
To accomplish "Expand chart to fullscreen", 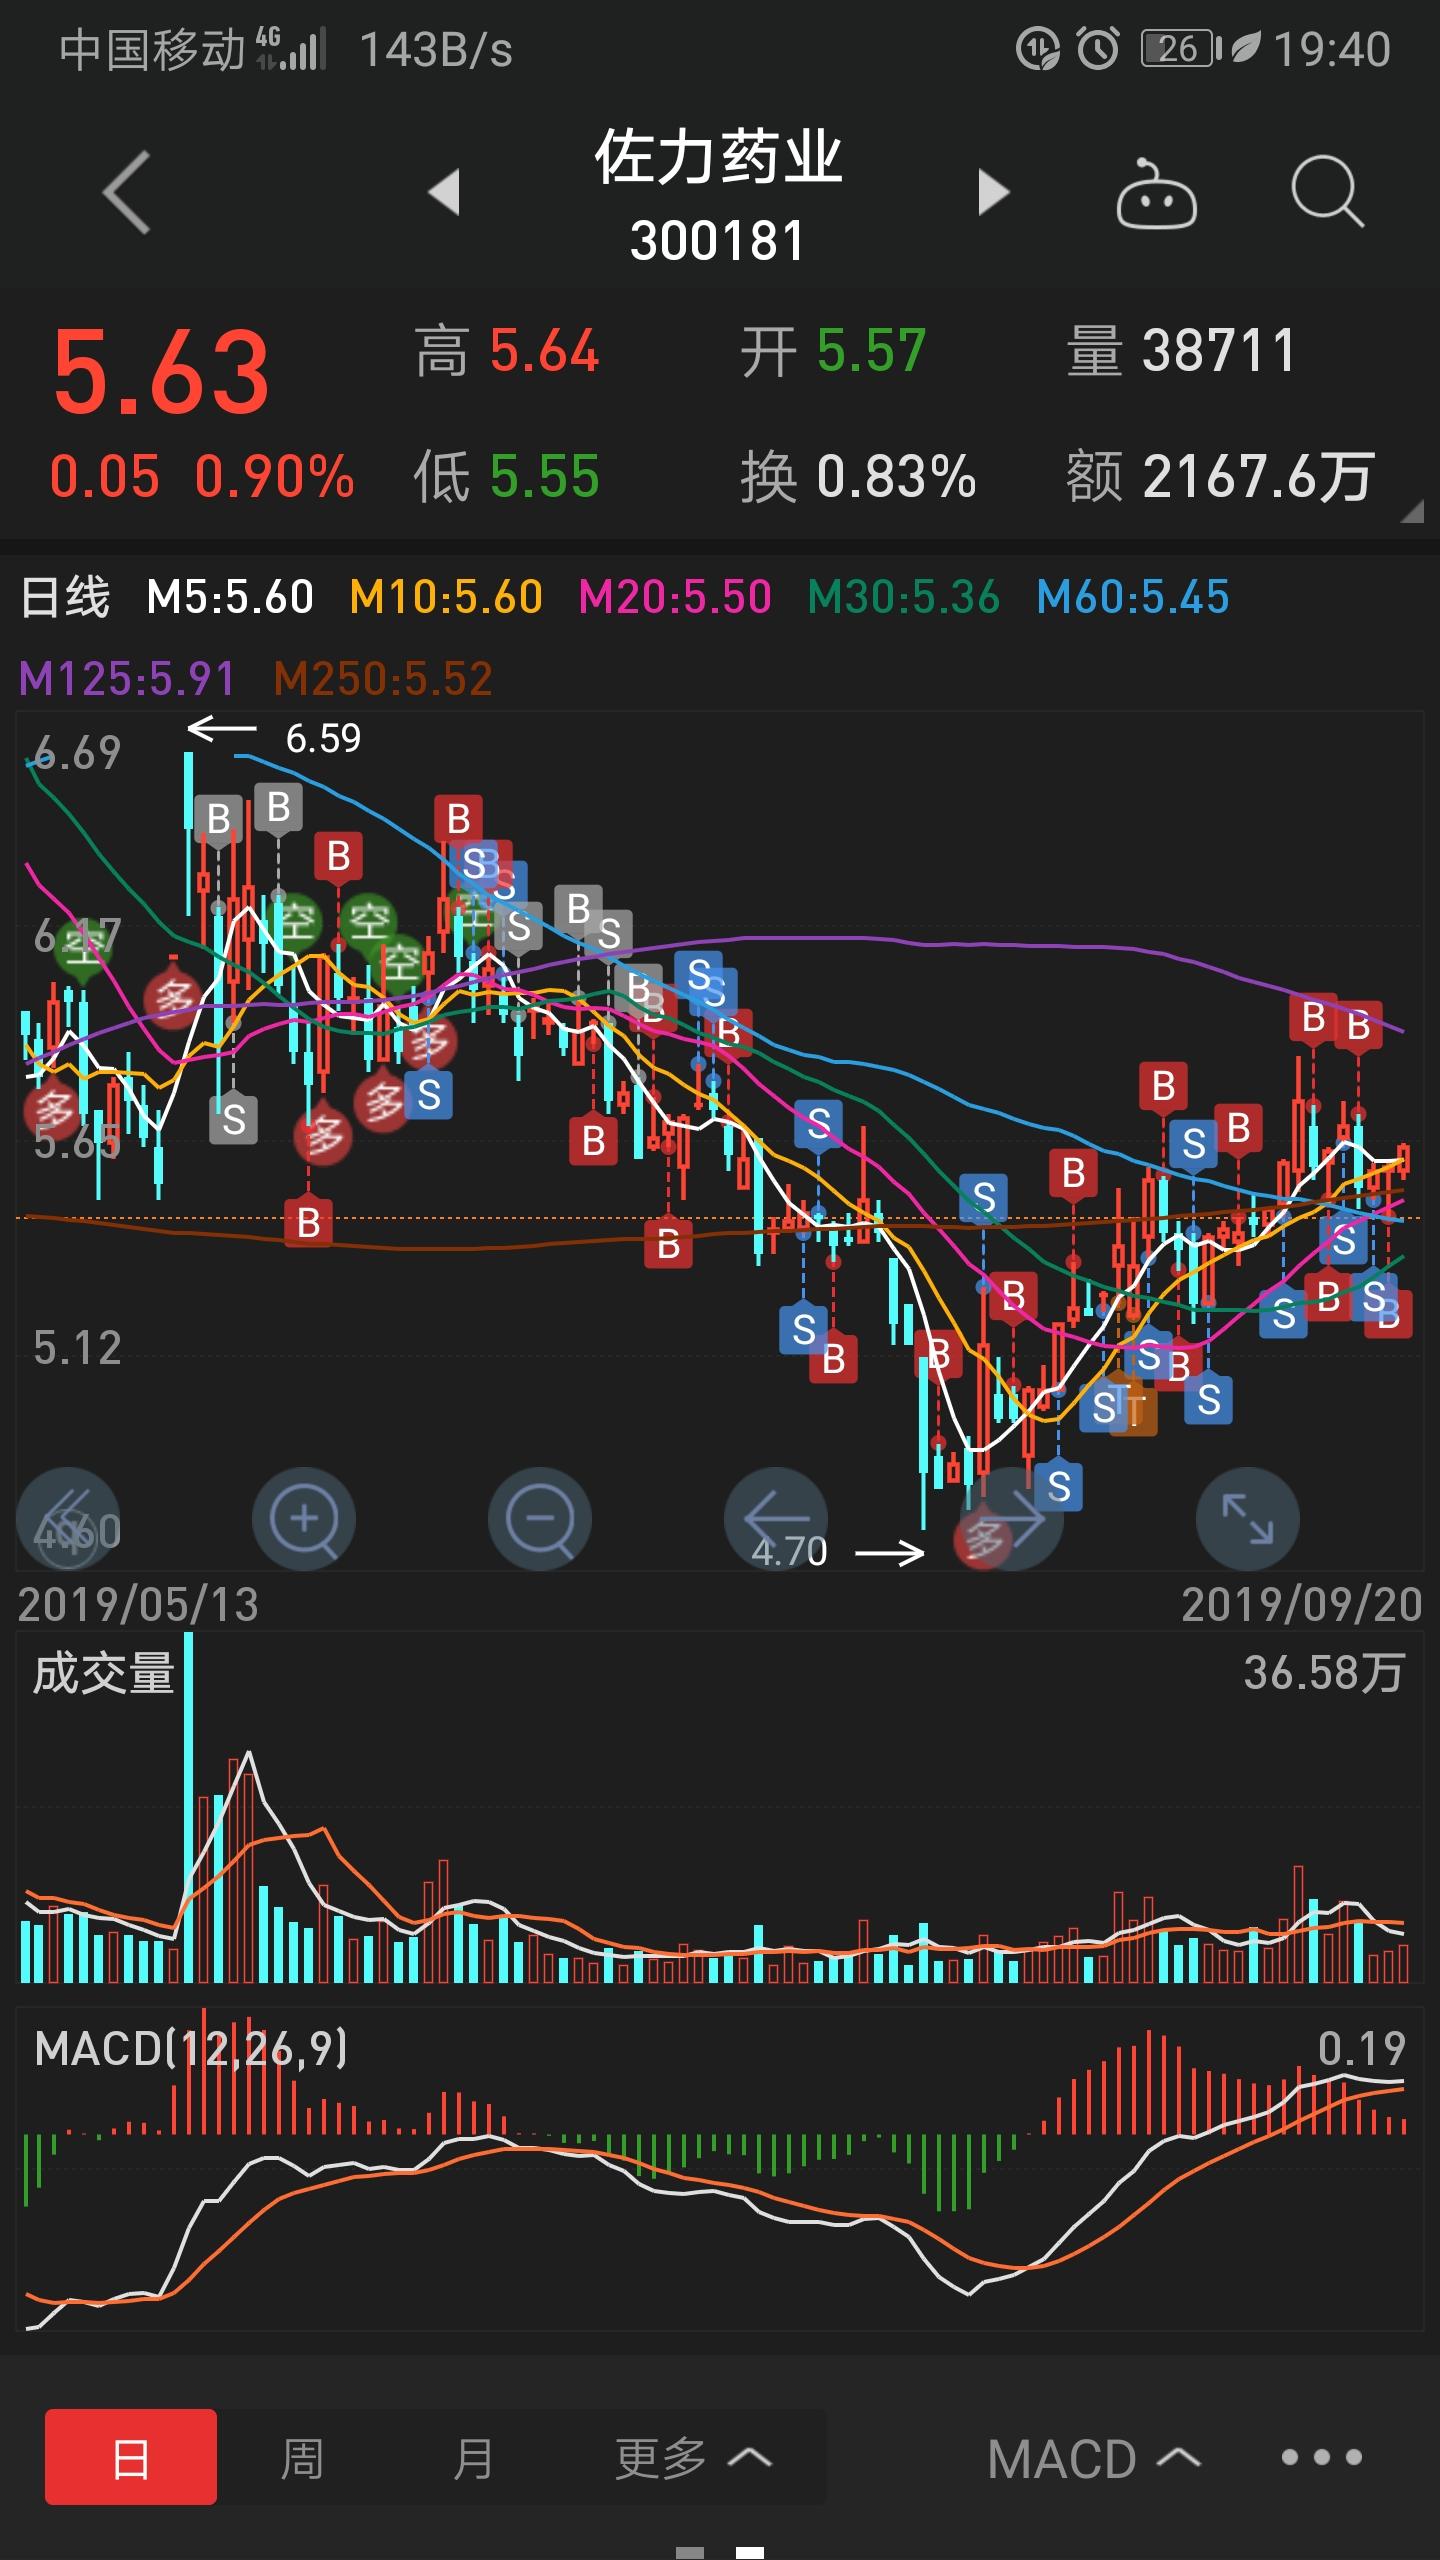I will point(1248,1519).
